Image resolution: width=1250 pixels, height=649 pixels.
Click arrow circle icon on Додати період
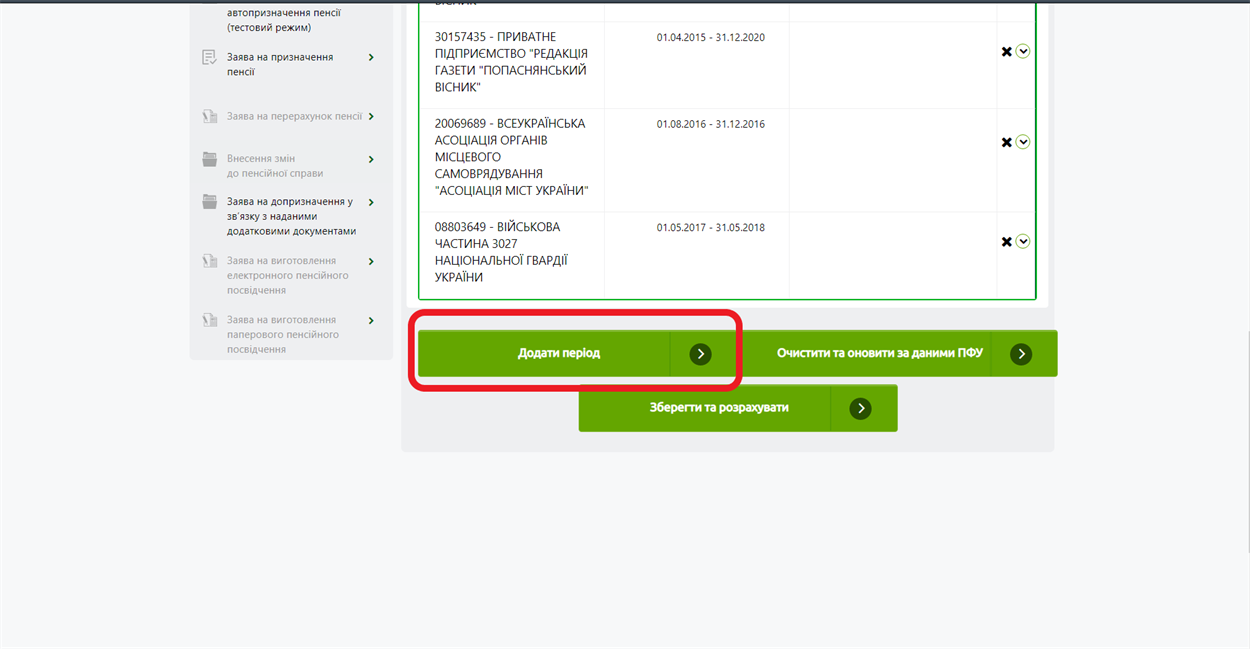click(700, 354)
